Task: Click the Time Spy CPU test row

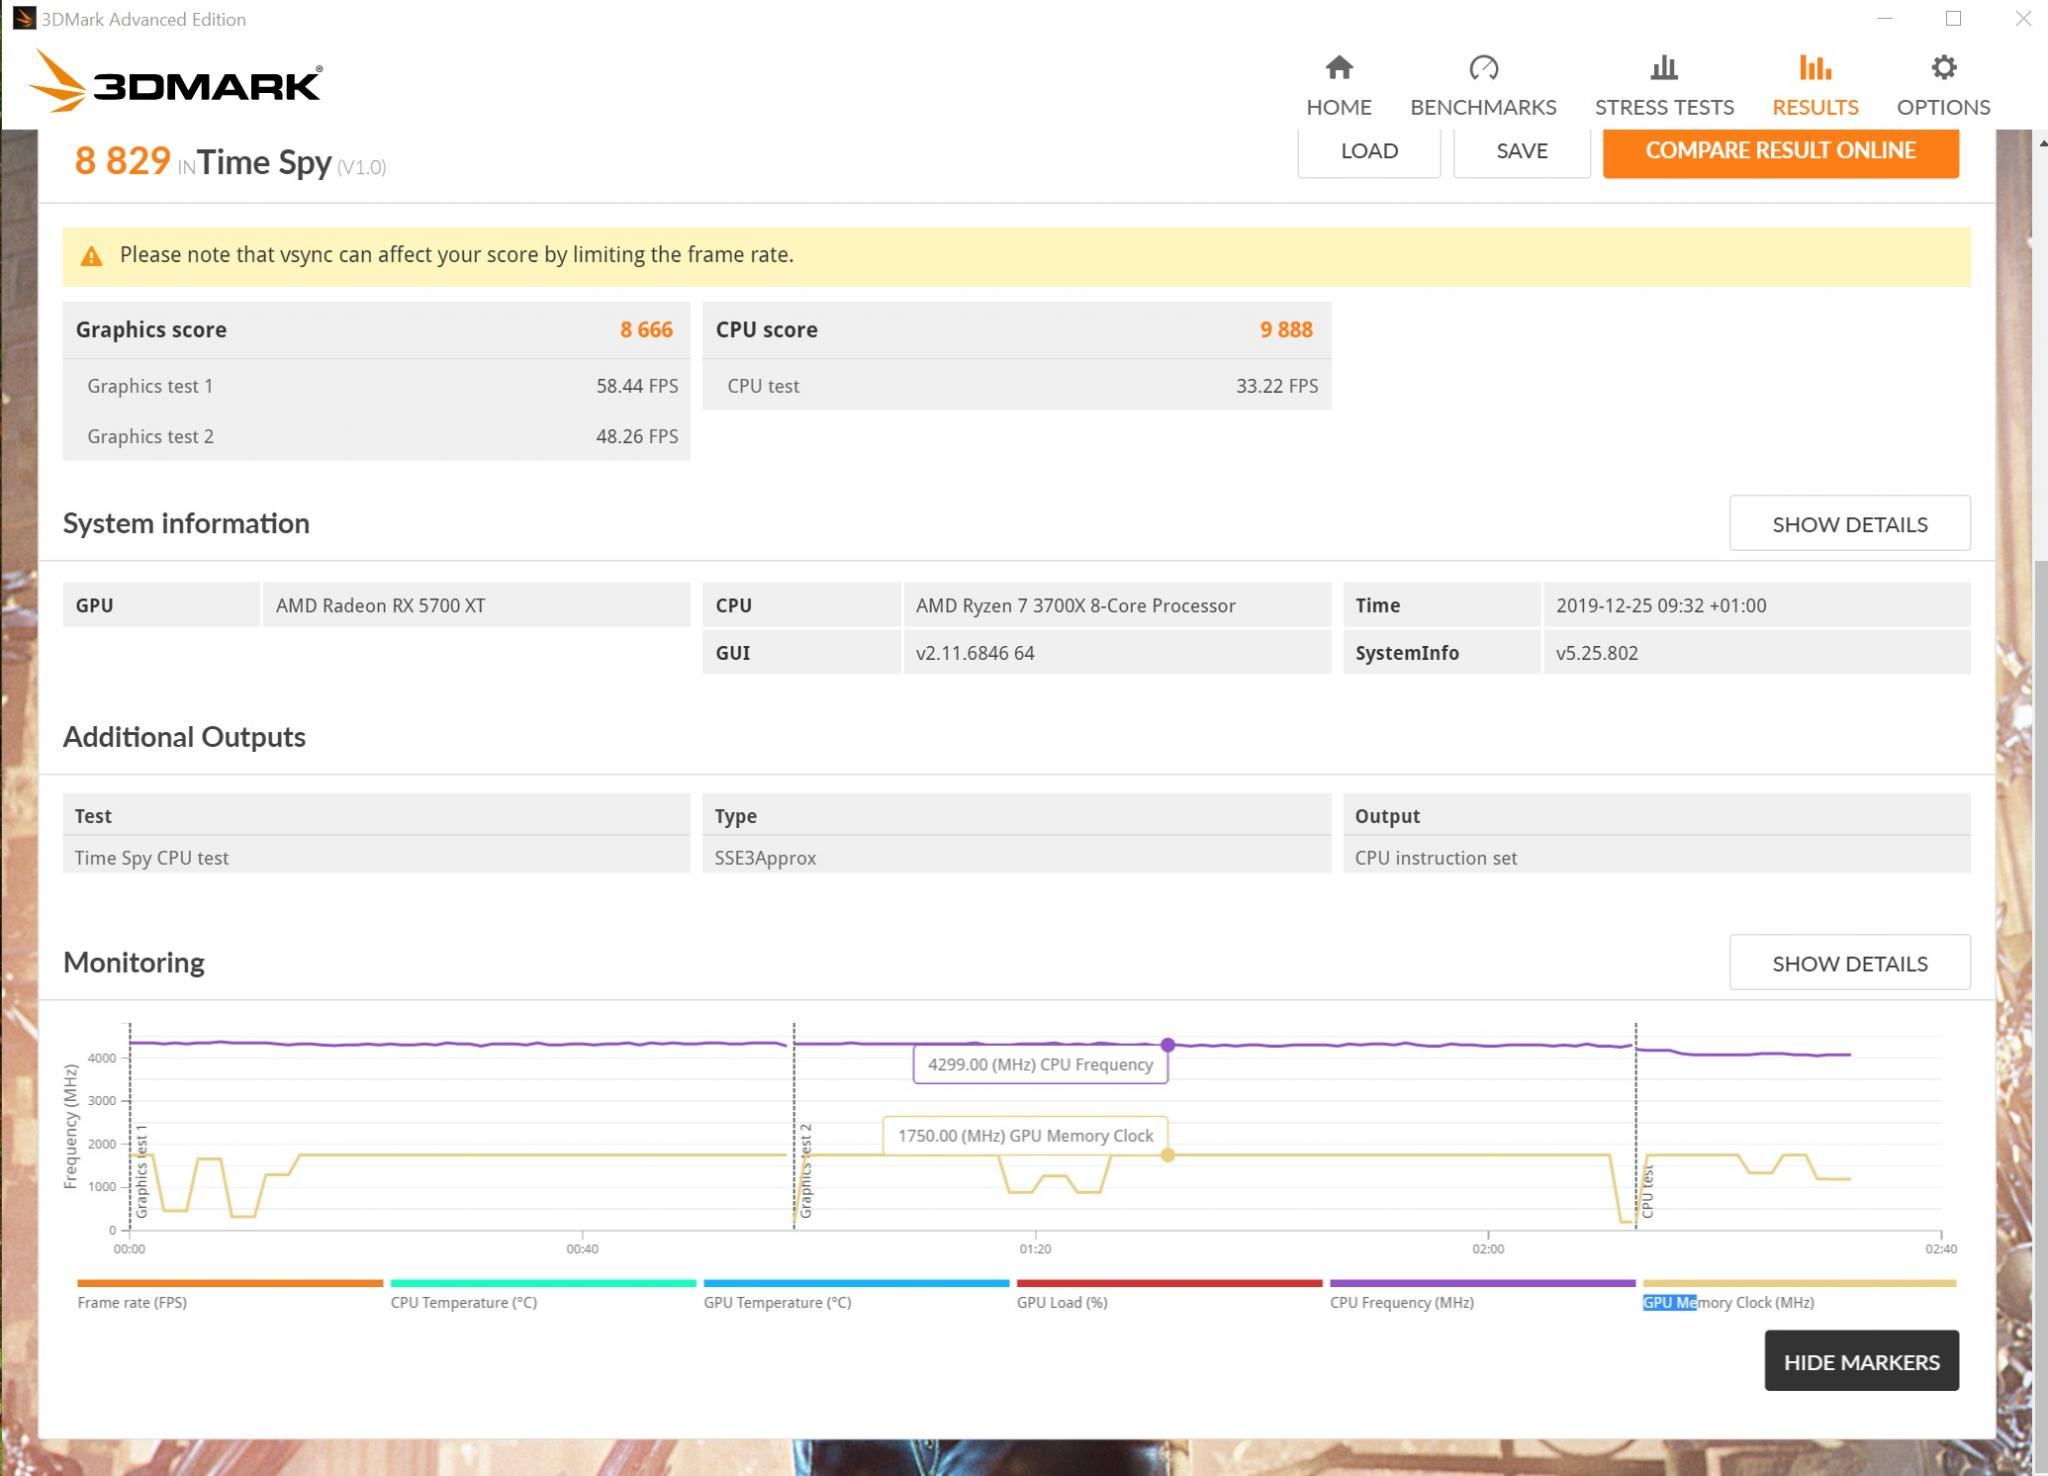Action: tap(376, 857)
